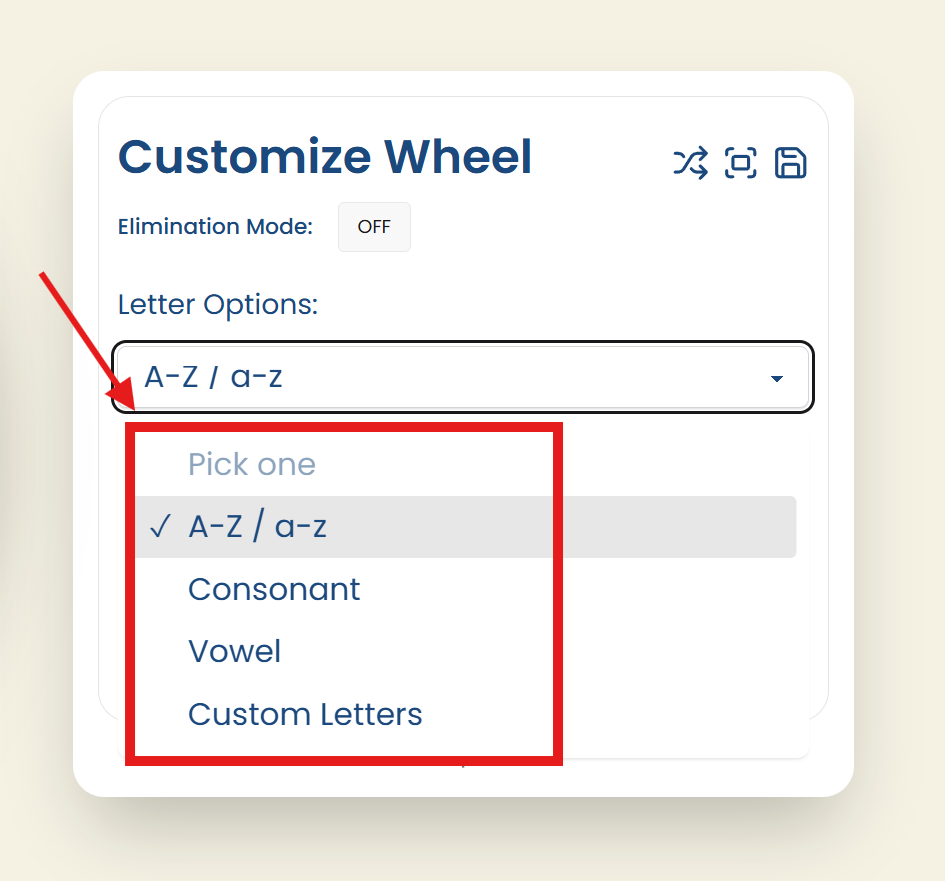Click the Pick one placeholder entry

tap(252, 464)
